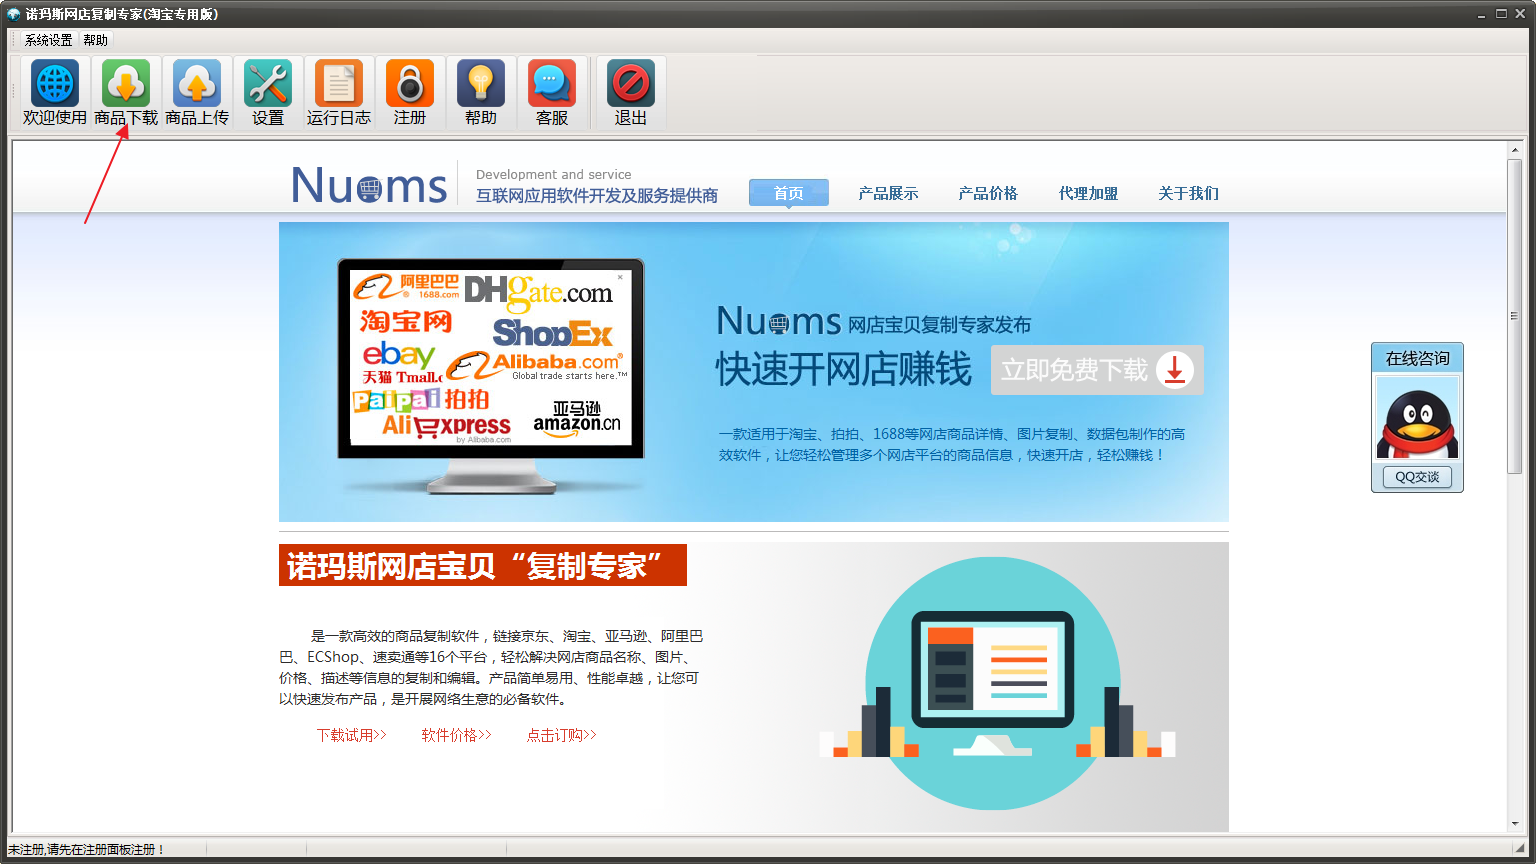The height and width of the screenshot is (864, 1536).
Task: Open the 运行日志 run log icon
Action: [339, 83]
